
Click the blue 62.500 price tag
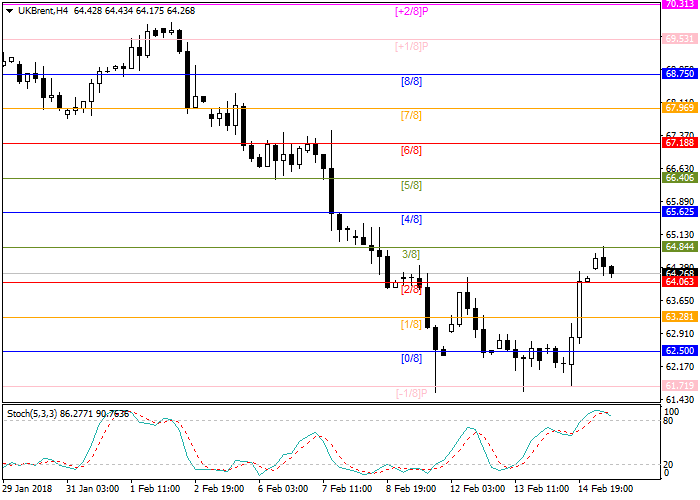pyautogui.click(x=679, y=351)
